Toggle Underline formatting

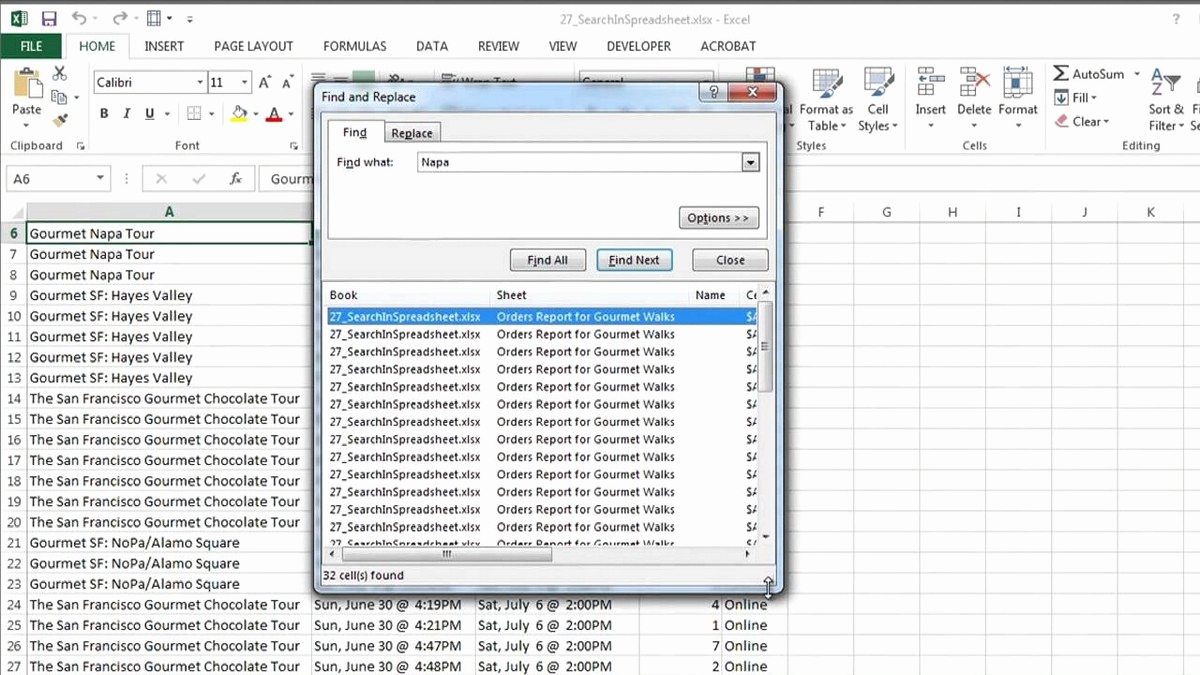150,114
